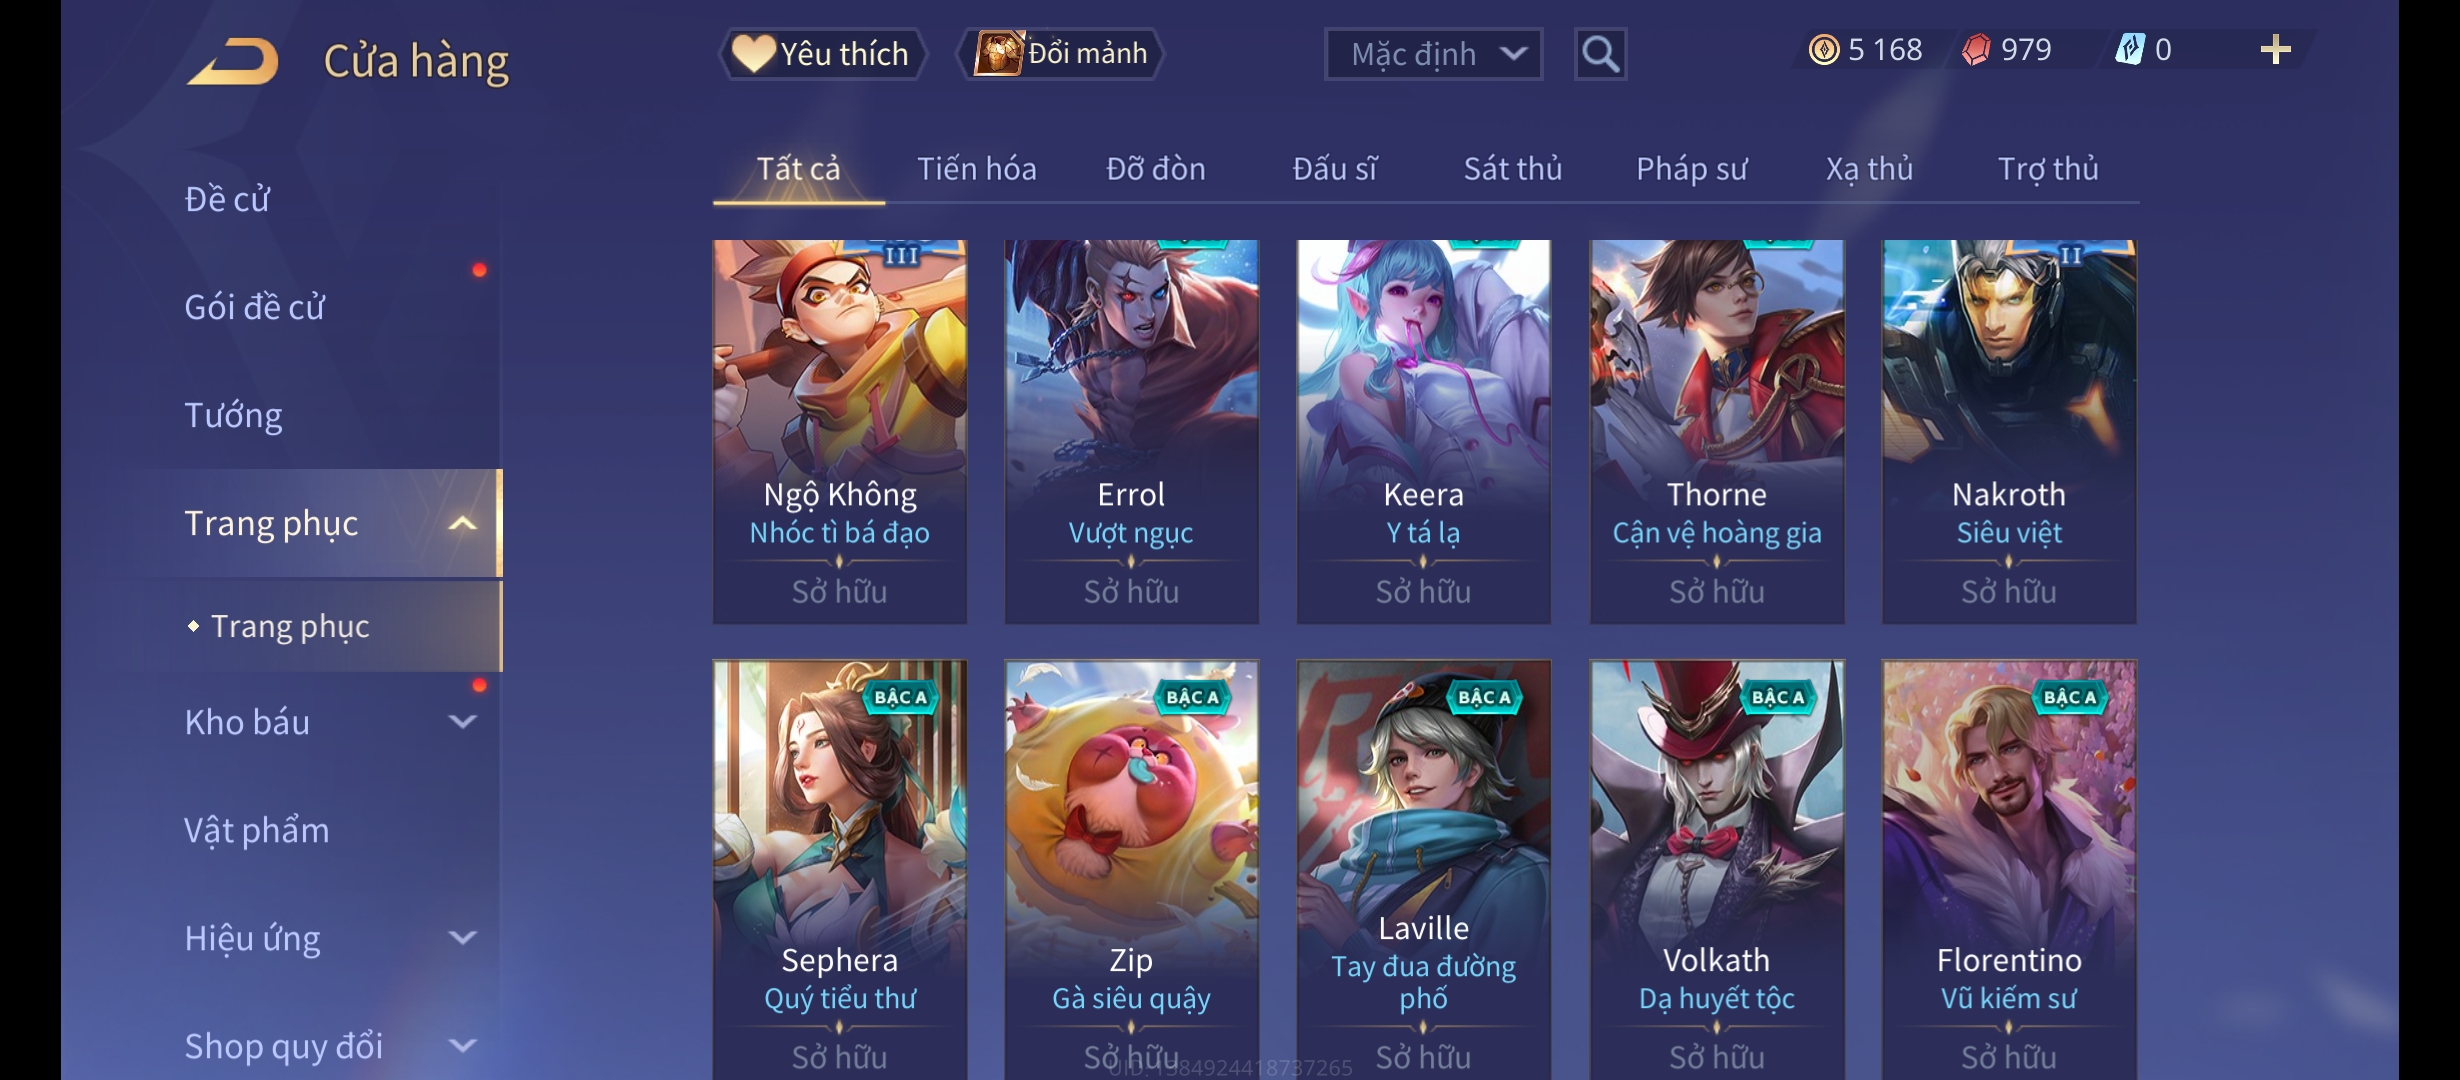
Task: Select the Keera Y tá lạ skin
Action: [x=1423, y=432]
